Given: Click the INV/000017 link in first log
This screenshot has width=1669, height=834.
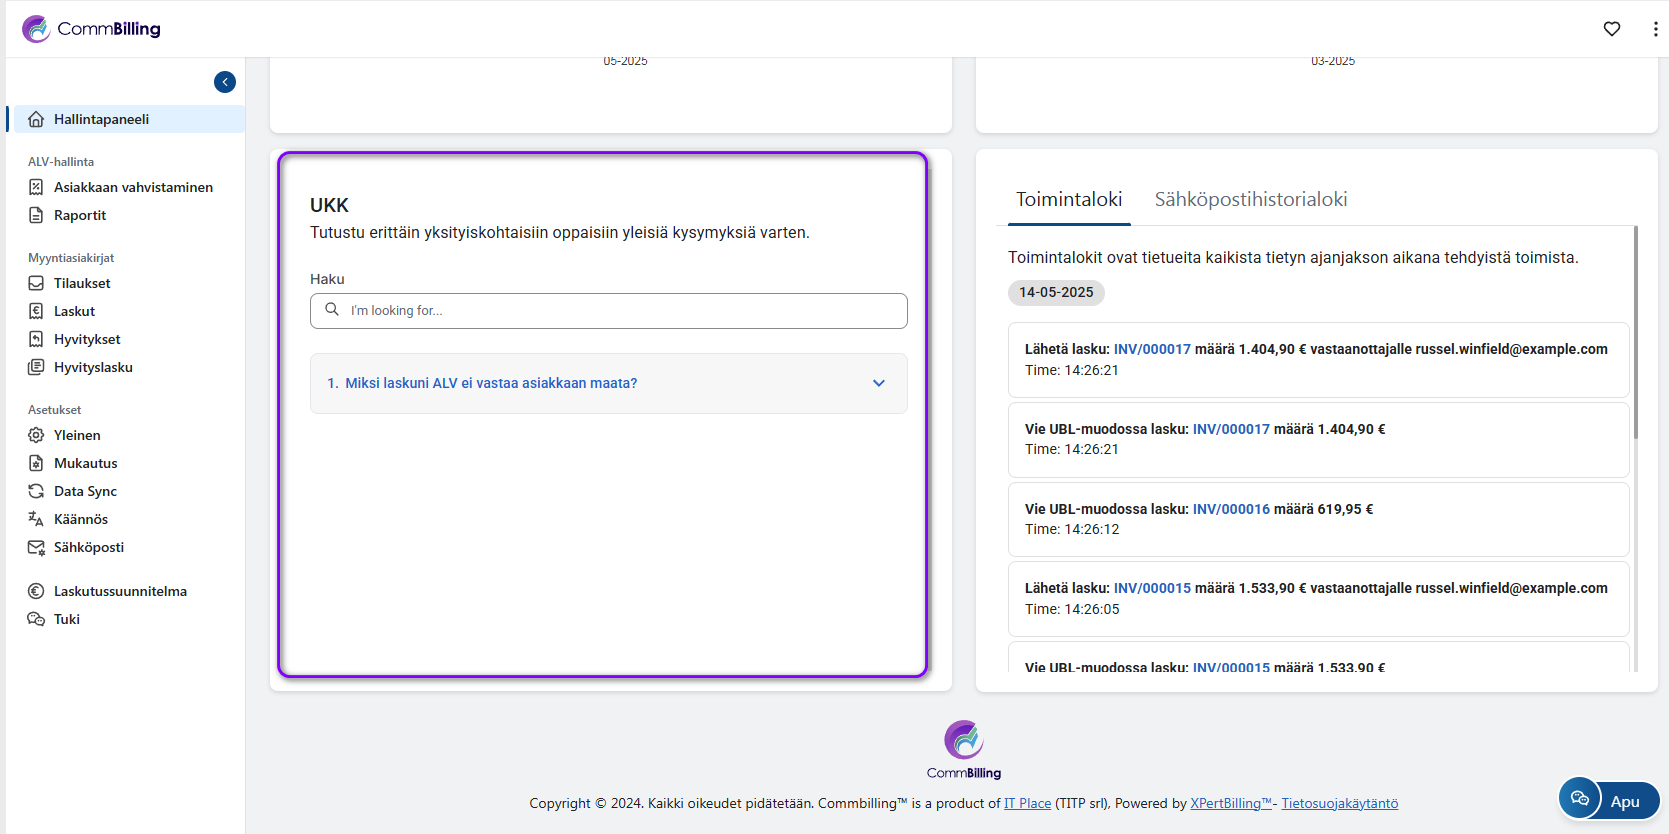Looking at the screenshot, I should pos(1152,349).
